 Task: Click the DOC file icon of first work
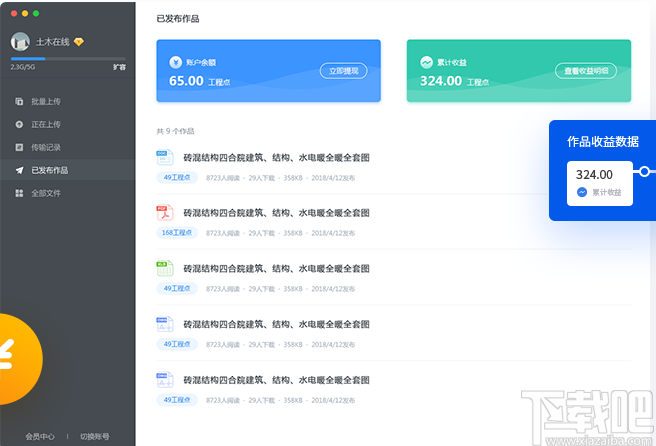tap(165, 158)
